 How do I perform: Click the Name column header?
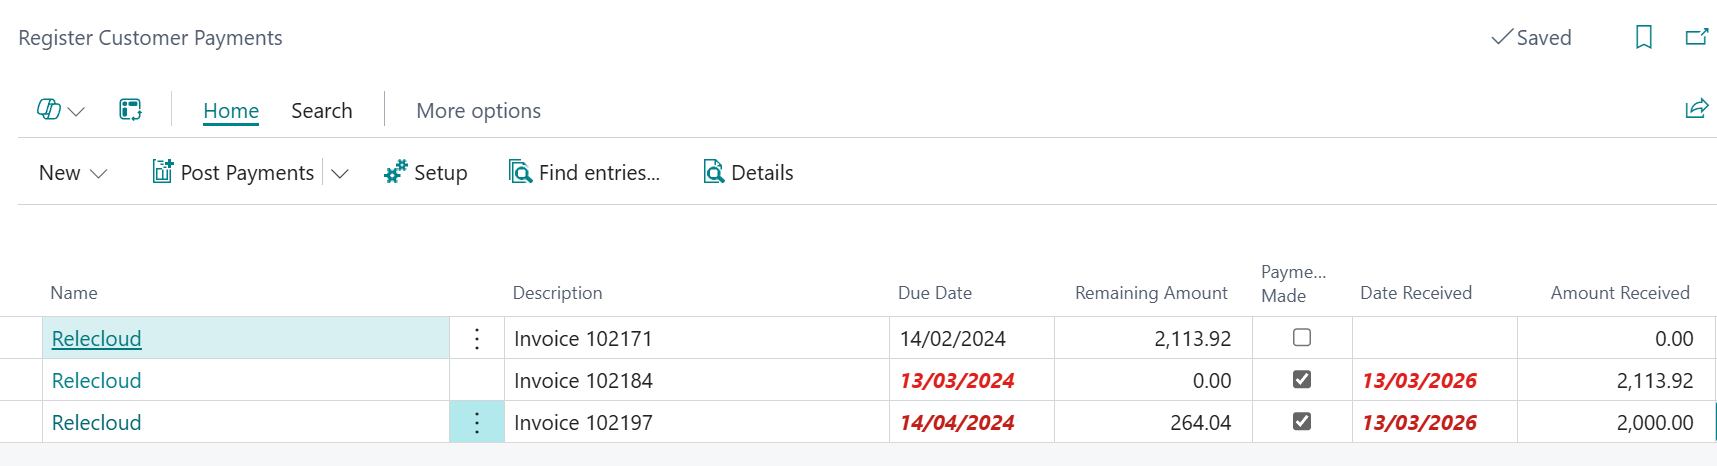[x=74, y=293]
